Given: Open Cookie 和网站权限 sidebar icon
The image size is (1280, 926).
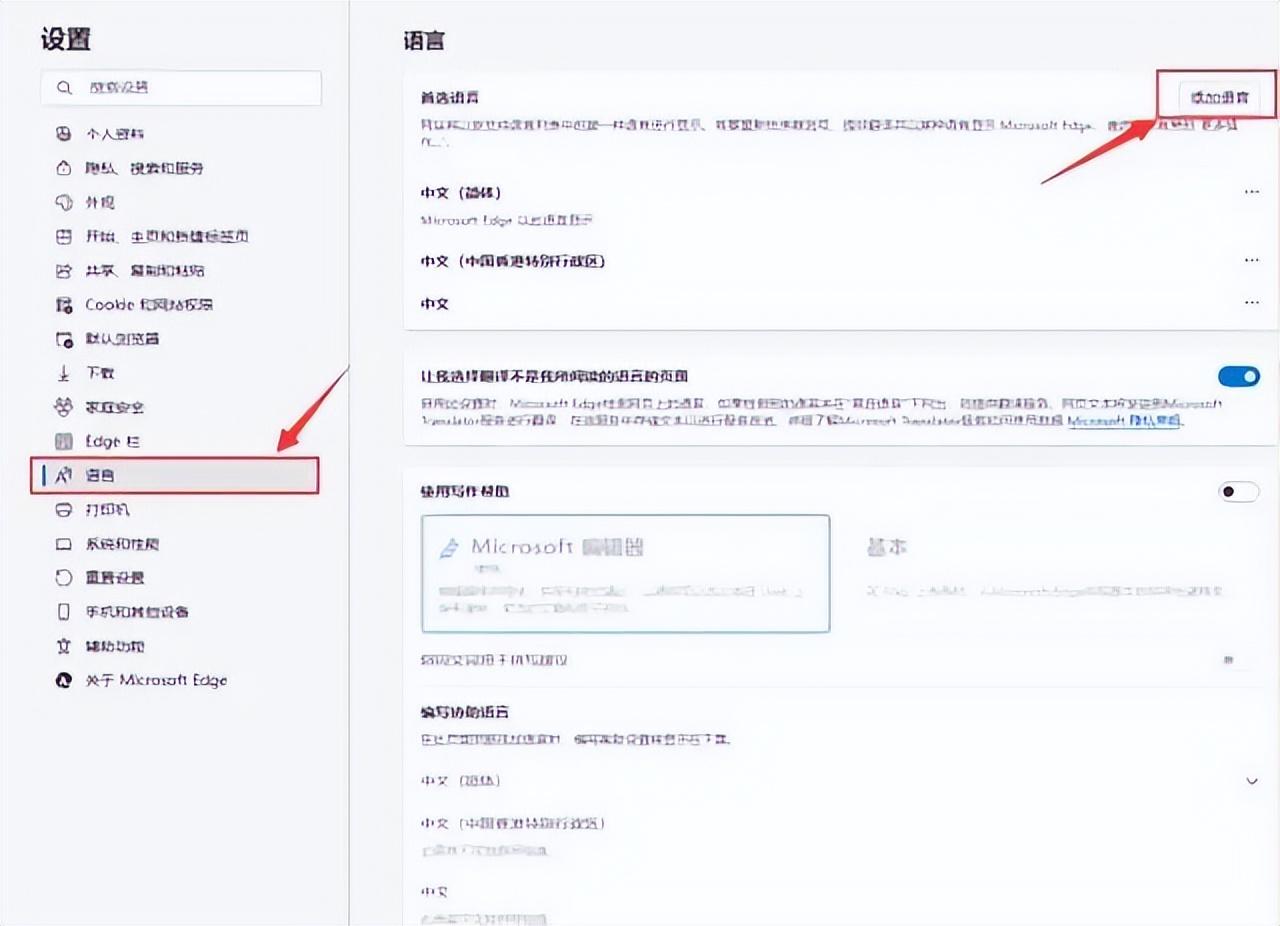Looking at the screenshot, I should pyautogui.click(x=64, y=304).
